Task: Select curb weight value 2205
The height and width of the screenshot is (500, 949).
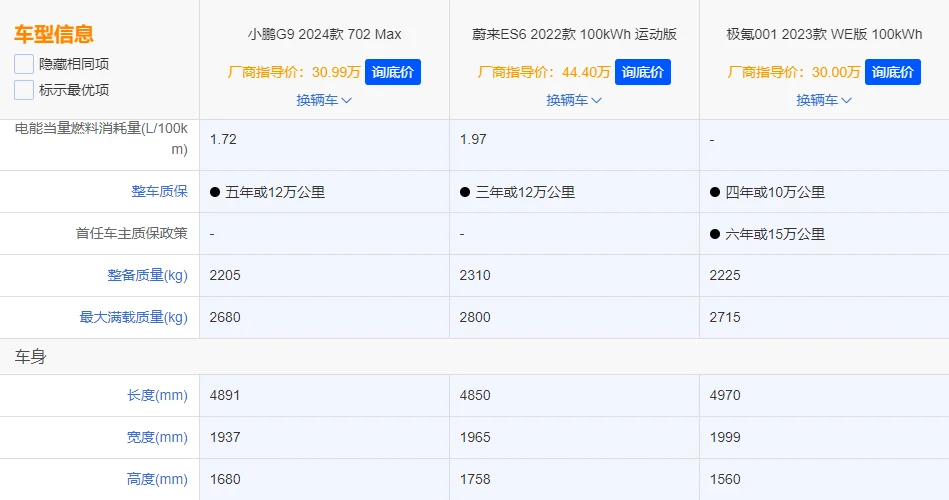Action: pyautogui.click(x=225, y=275)
